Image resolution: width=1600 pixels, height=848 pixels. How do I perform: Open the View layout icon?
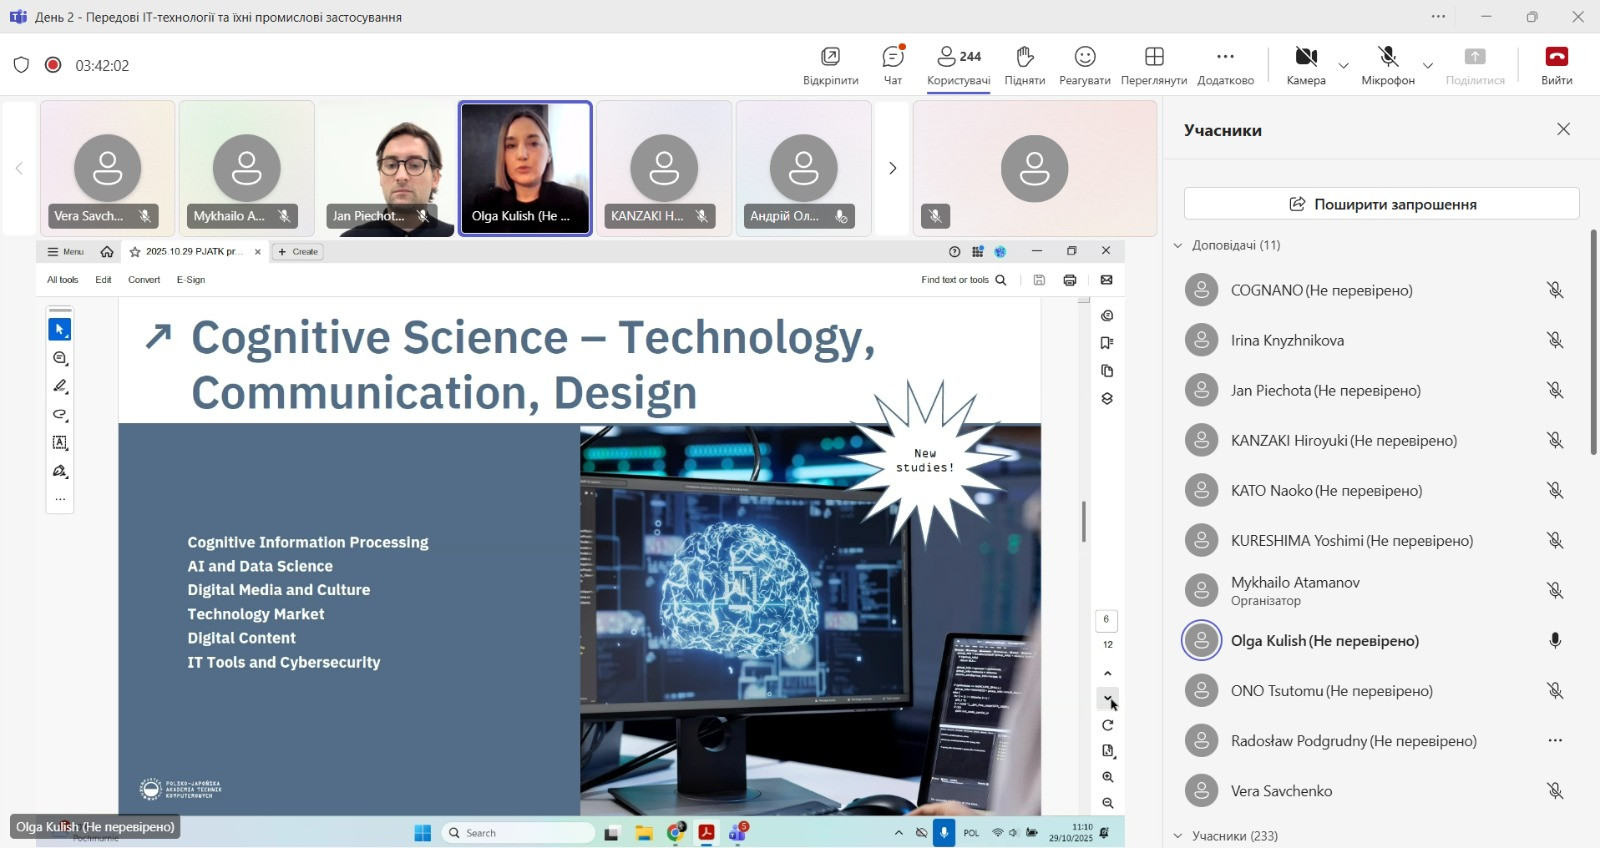point(1154,57)
